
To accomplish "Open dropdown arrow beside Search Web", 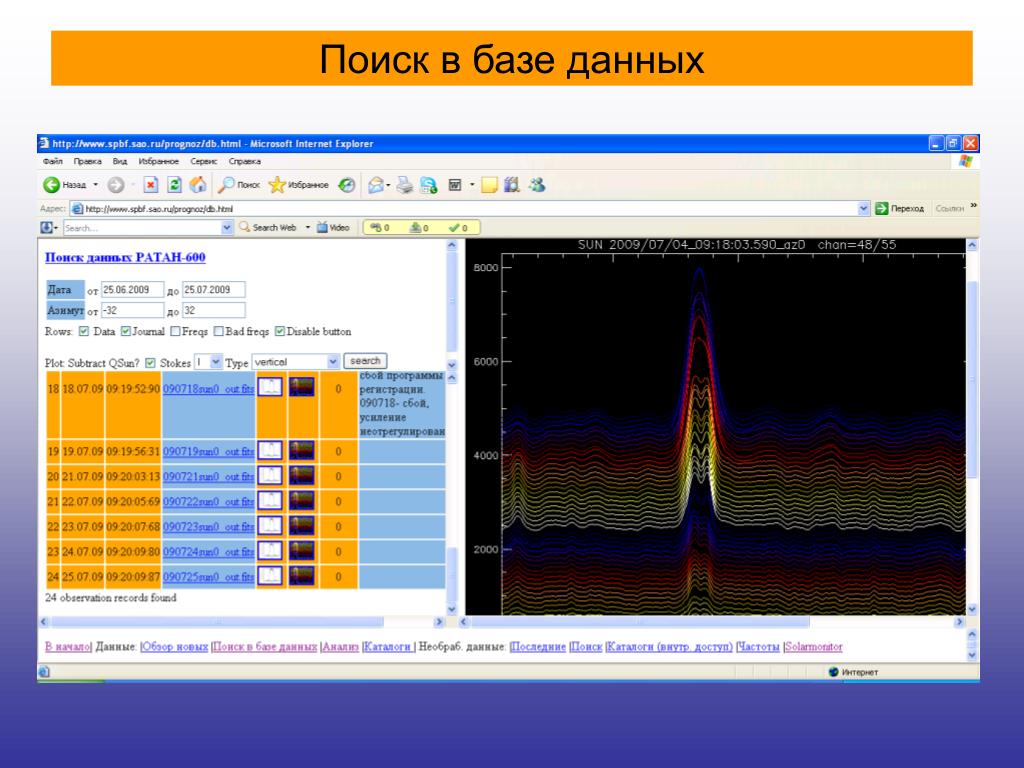I will (308, 227).
